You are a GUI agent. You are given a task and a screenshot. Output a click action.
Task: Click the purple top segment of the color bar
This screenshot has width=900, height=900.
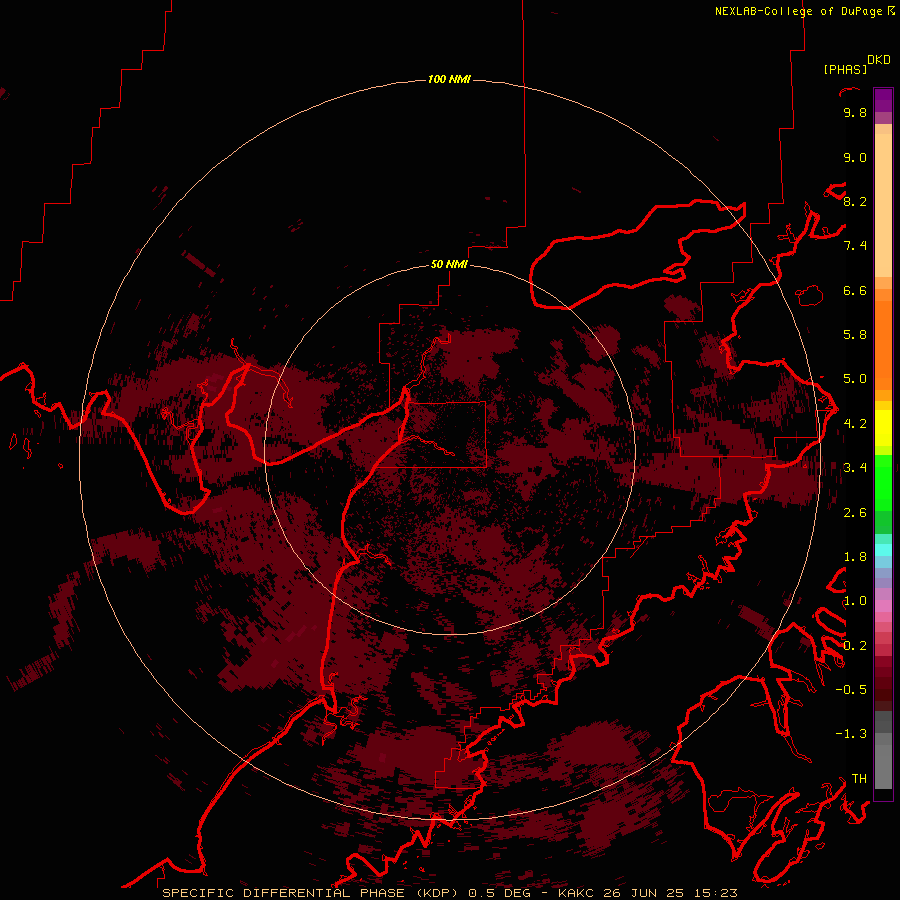tap(883, 100)
